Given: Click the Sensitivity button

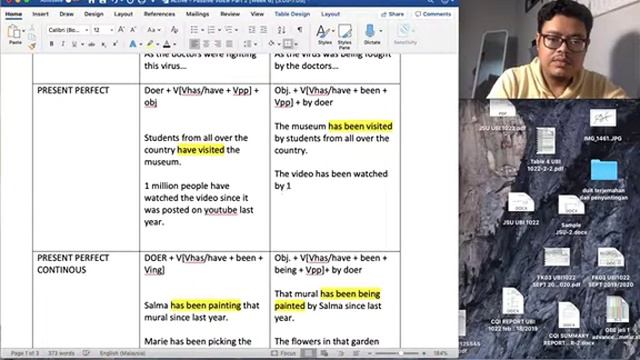Looking at the screenshot, I should coord(405,34).
